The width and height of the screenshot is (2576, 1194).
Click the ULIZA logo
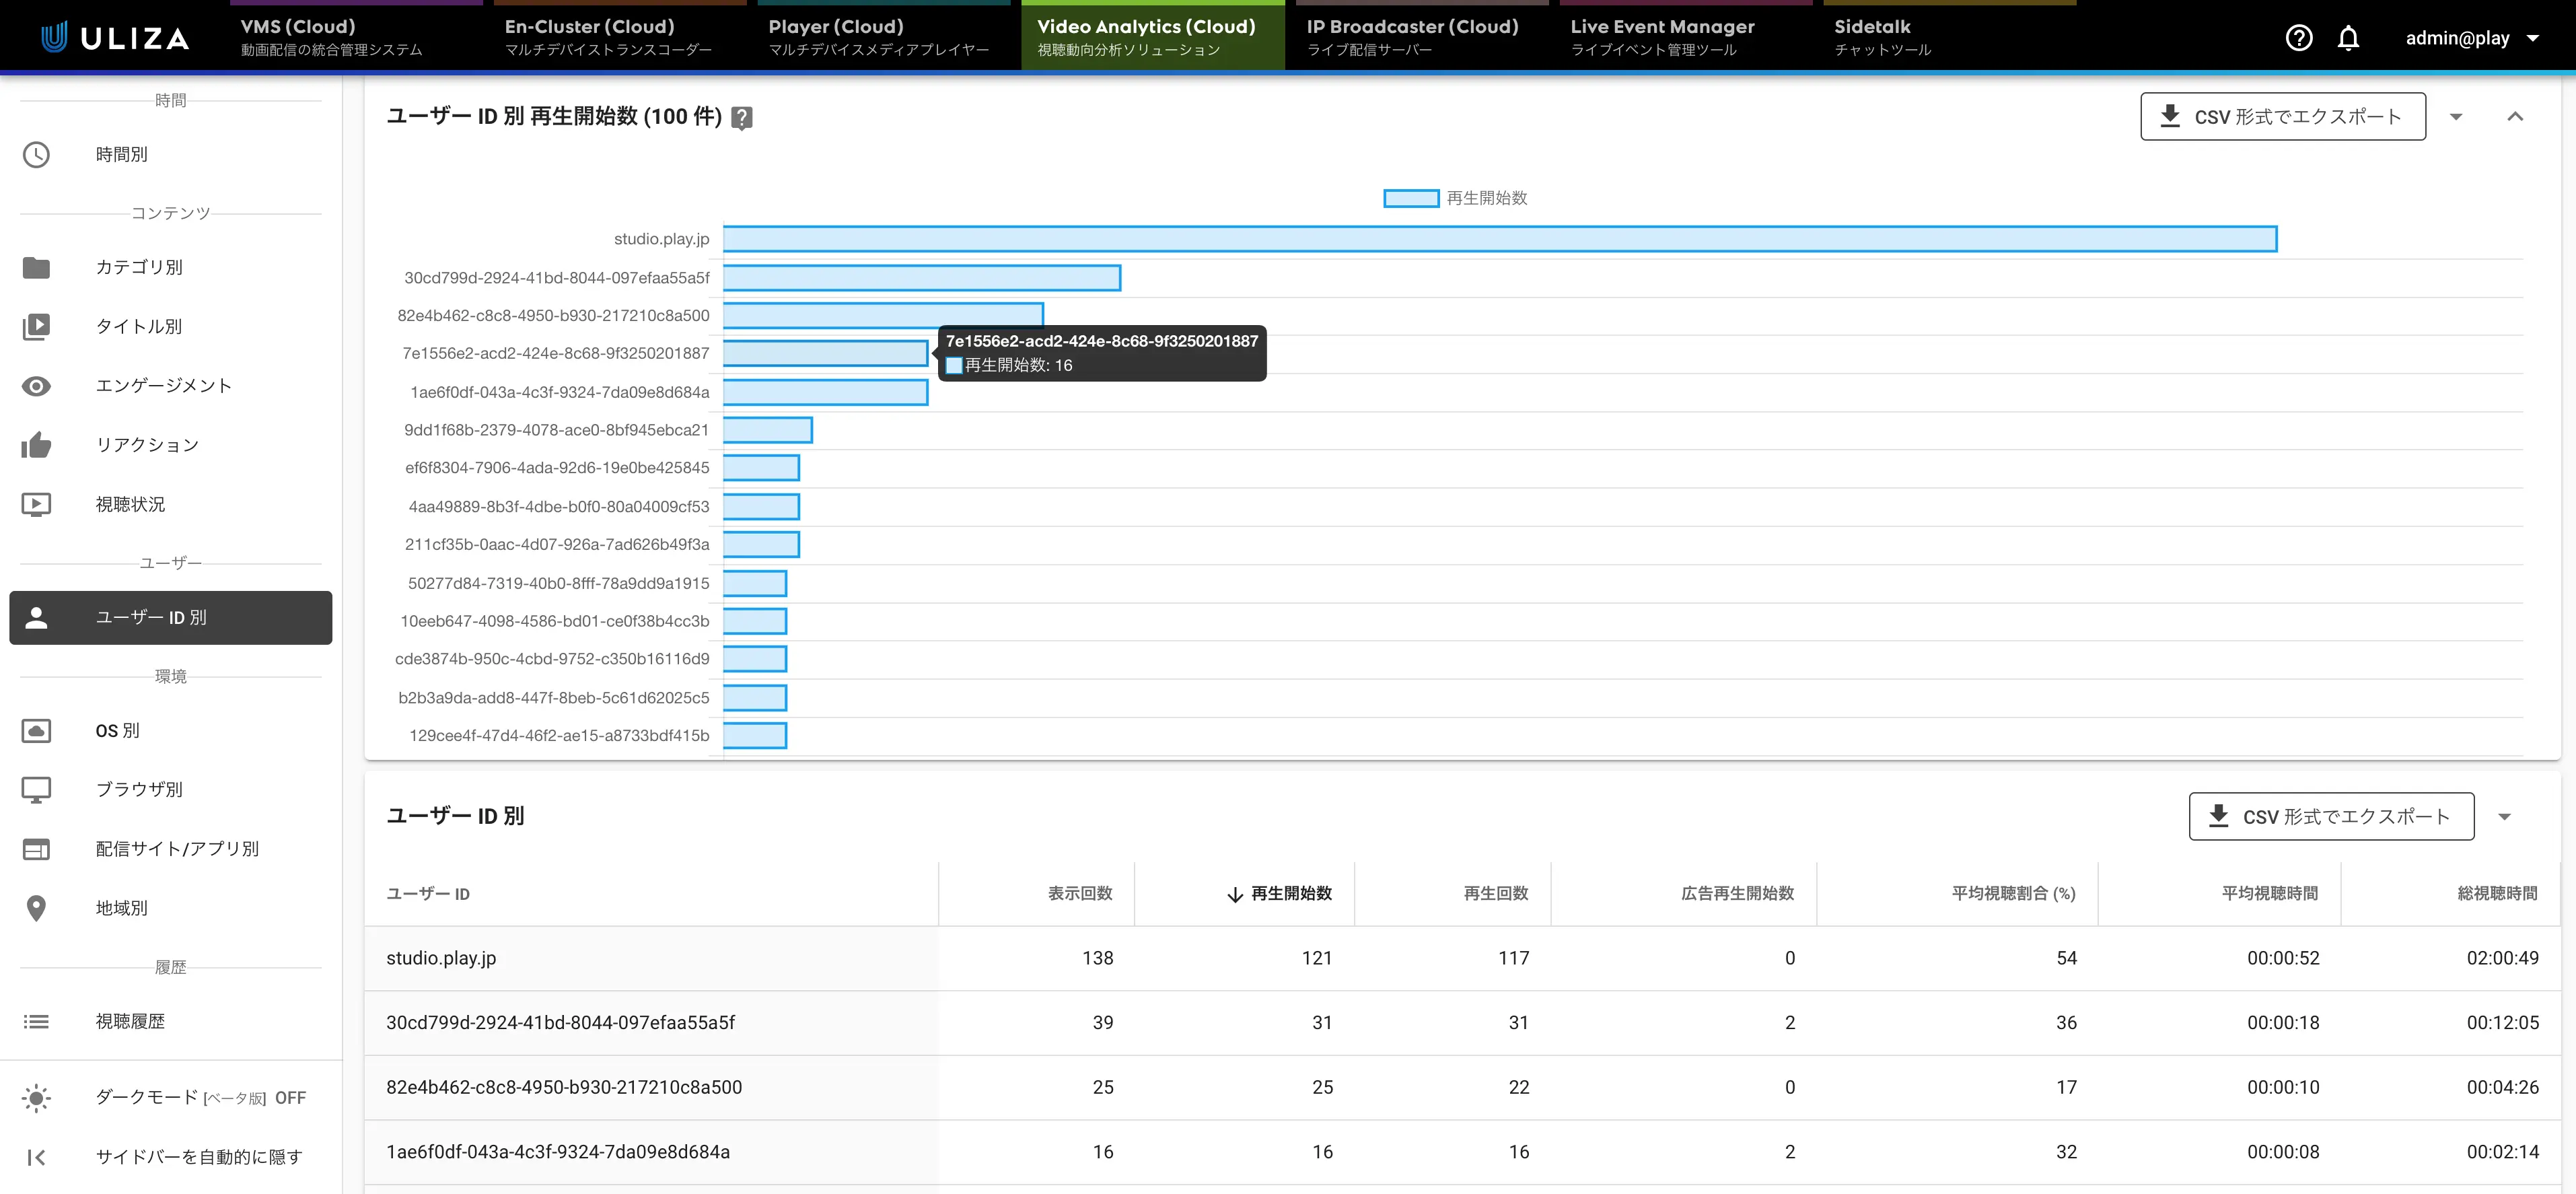coord(114,38)
